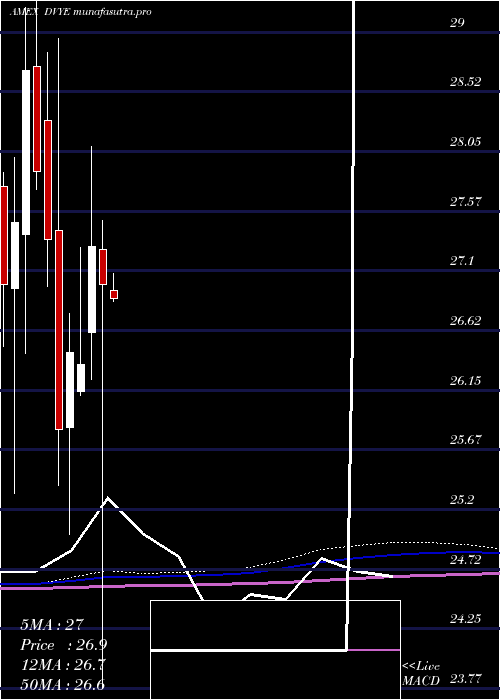Viewport: 500px width, 700px height.
Task: Click the 23.77 price axis label
Action: [x=465, y=679]
